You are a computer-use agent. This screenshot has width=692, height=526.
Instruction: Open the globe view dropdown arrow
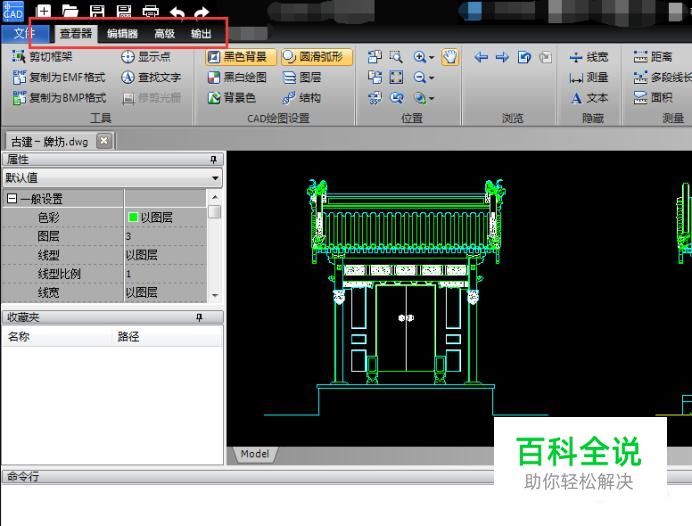431,98
